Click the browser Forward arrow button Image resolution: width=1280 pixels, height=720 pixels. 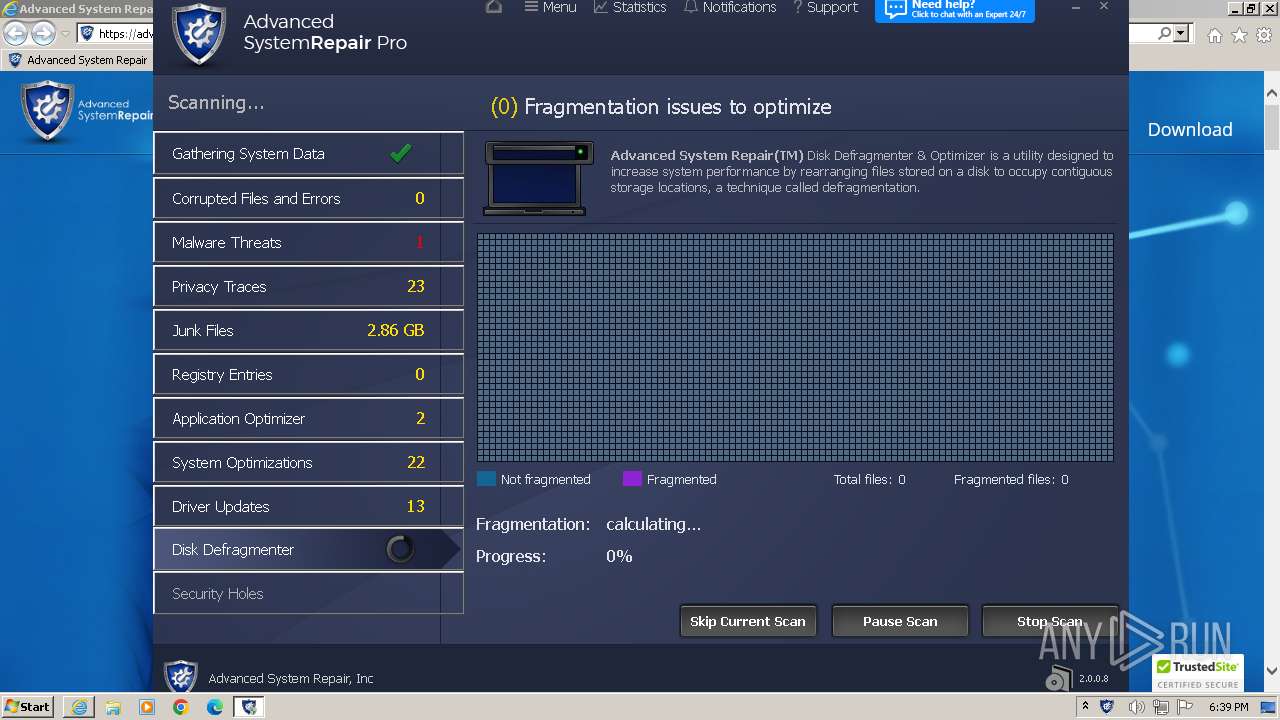point(43,33)
